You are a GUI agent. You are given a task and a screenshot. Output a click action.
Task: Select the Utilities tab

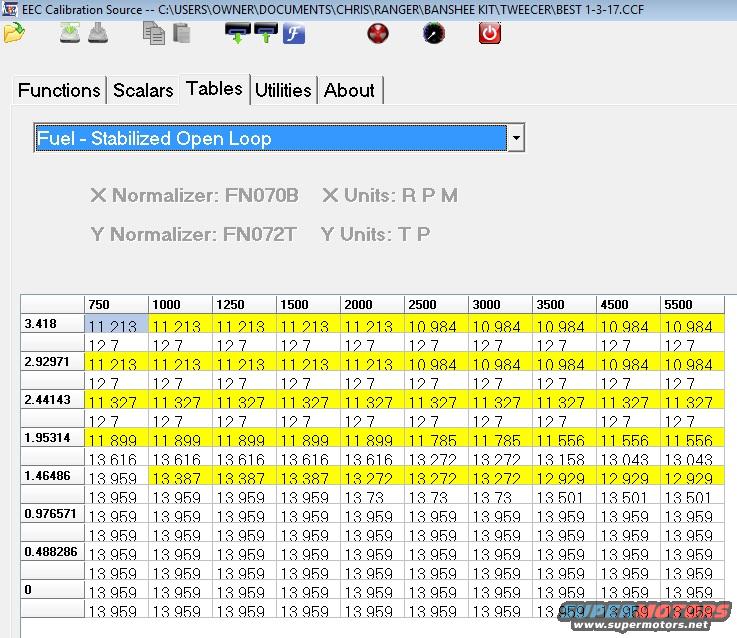pyautogui.click(x=283, y=90)
